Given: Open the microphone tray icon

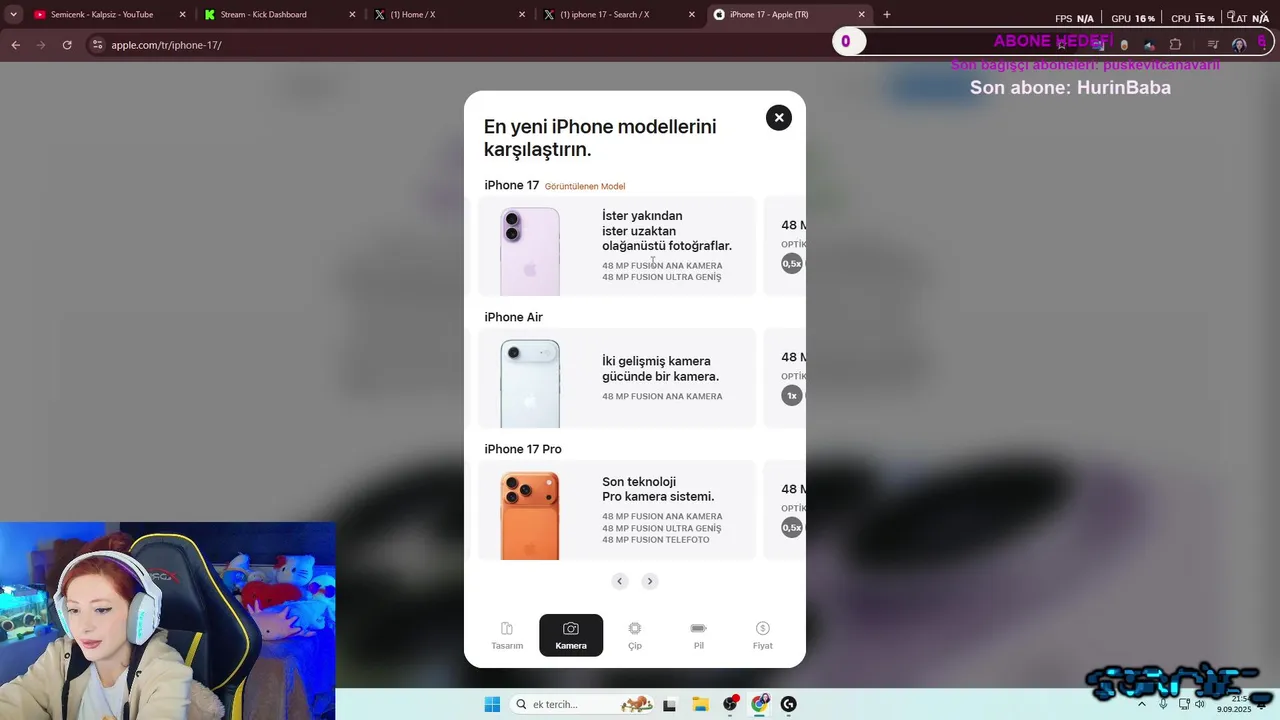Looking at the screenshot, I should (1163, 704).
